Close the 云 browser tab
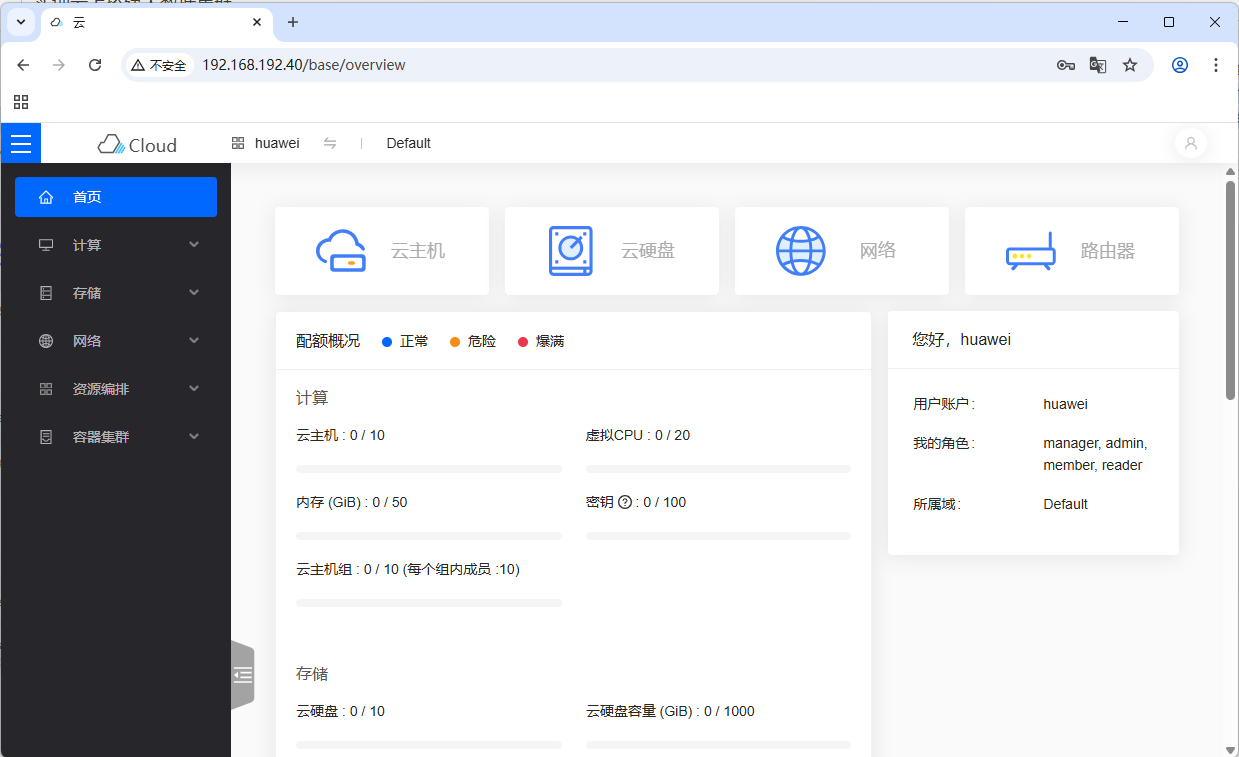This screenshot has width=1239, height=757. point(257,22)
